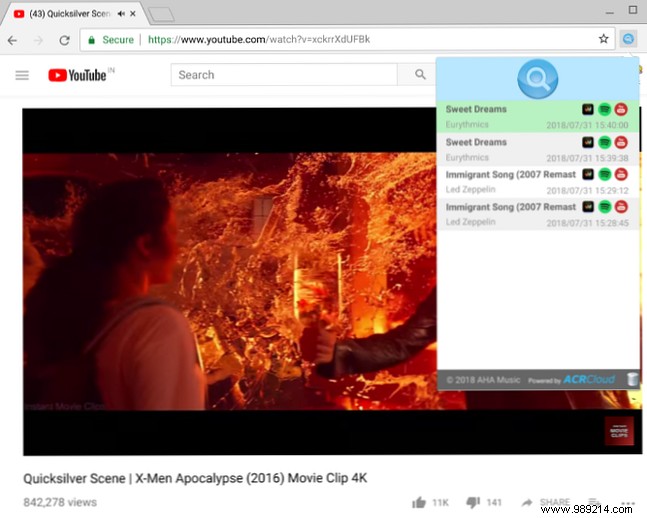Reload the page with refresh icon

coord(64,40)
